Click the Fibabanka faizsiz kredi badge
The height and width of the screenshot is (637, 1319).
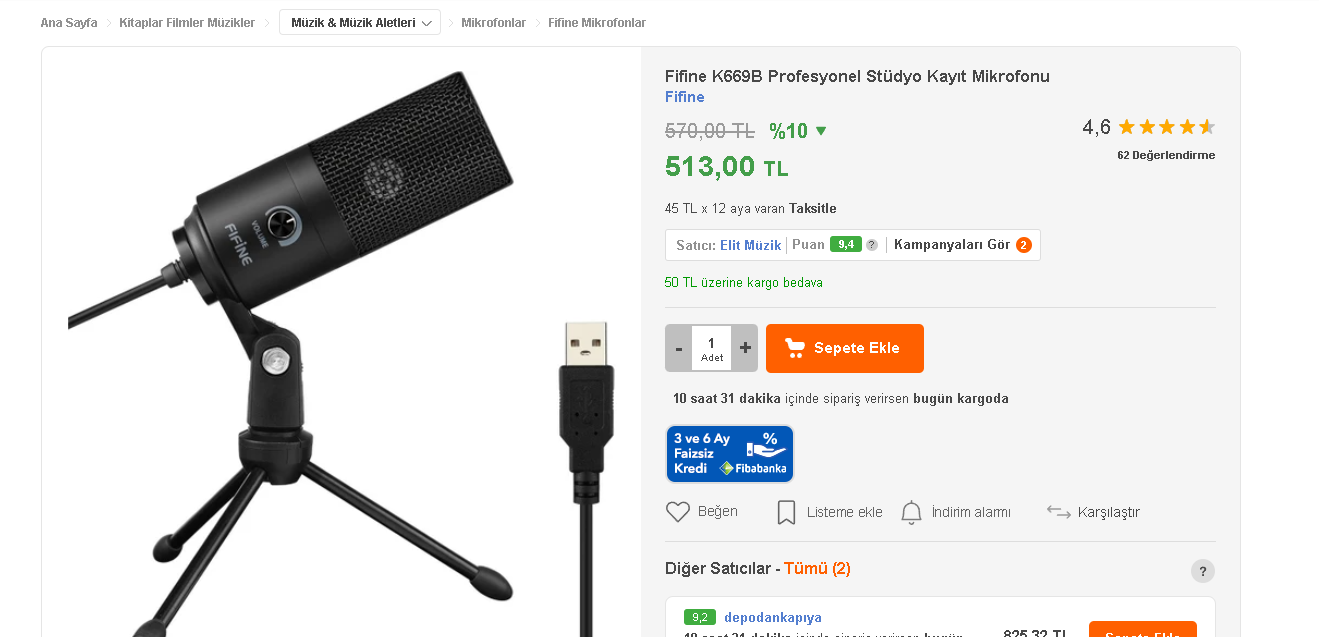tap(730, 454)
